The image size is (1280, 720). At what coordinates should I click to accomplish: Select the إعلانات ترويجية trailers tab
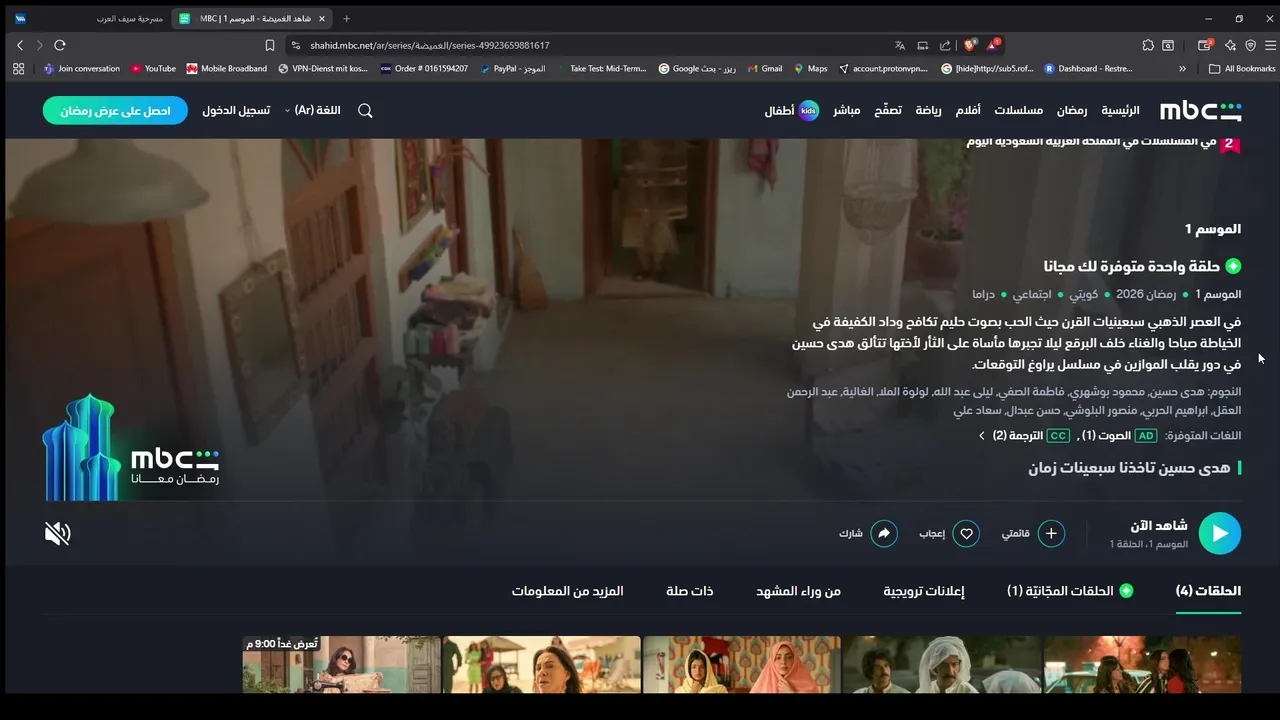924,591
